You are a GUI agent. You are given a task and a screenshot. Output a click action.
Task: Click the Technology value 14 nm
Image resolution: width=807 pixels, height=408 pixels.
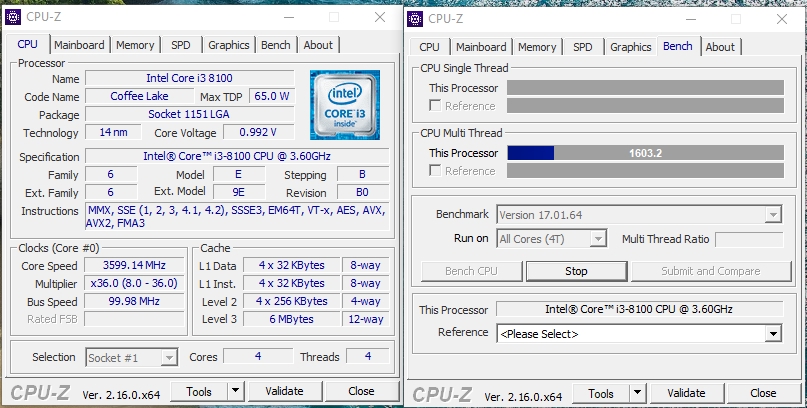(x=113, y=132)
